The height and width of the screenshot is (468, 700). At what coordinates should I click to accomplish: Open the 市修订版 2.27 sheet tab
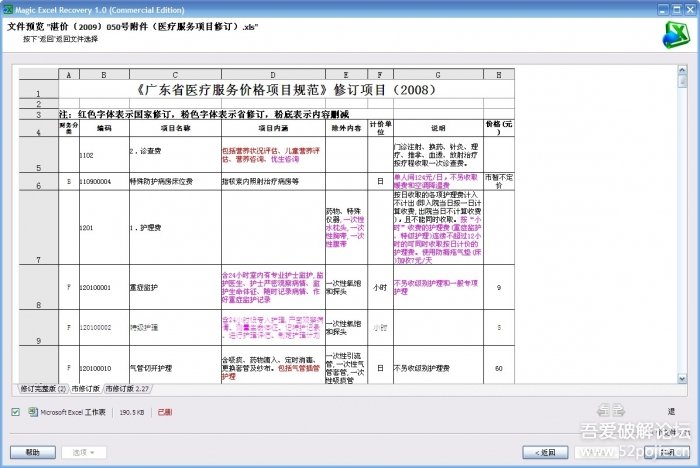click(x=127, y=387)
